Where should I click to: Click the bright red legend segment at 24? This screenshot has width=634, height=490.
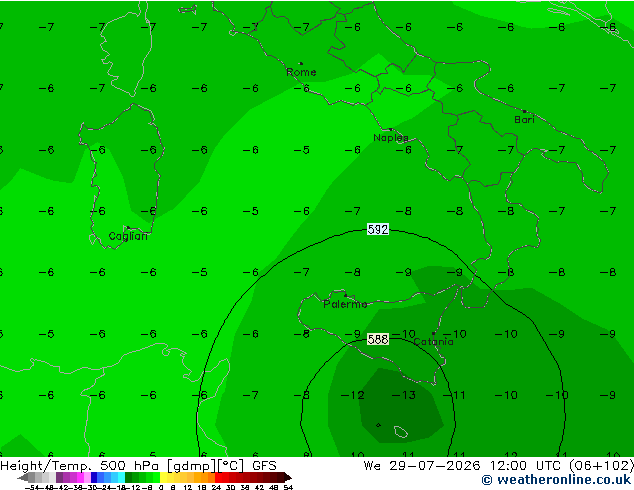[x=218, y=477]
